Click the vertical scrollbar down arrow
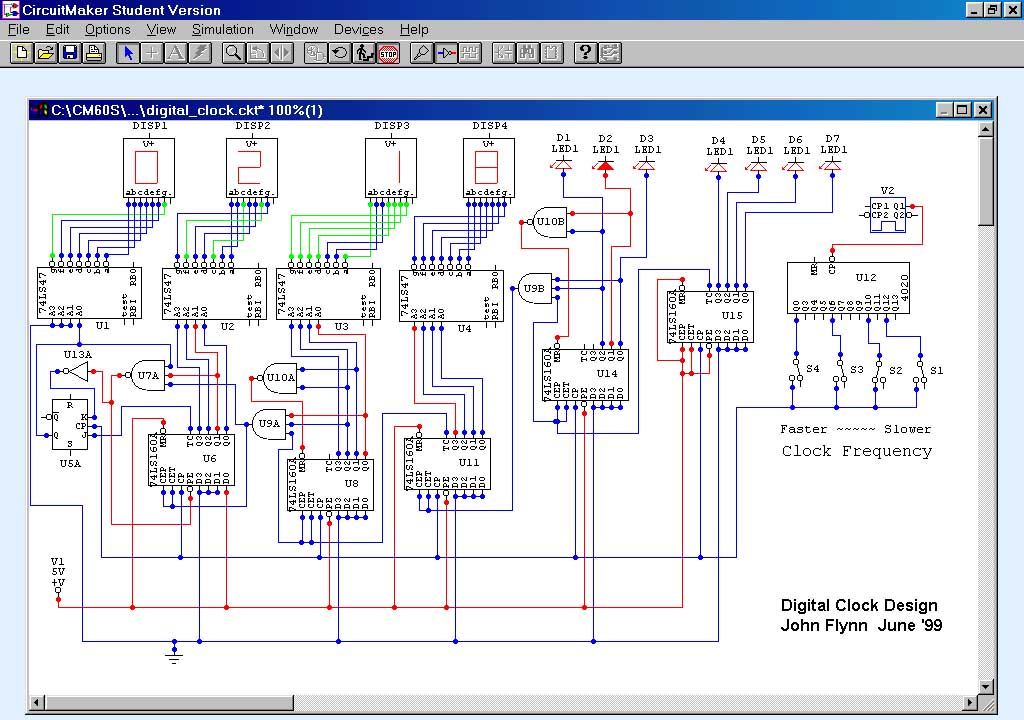The image size is (1024, 720). coord(985,686)
